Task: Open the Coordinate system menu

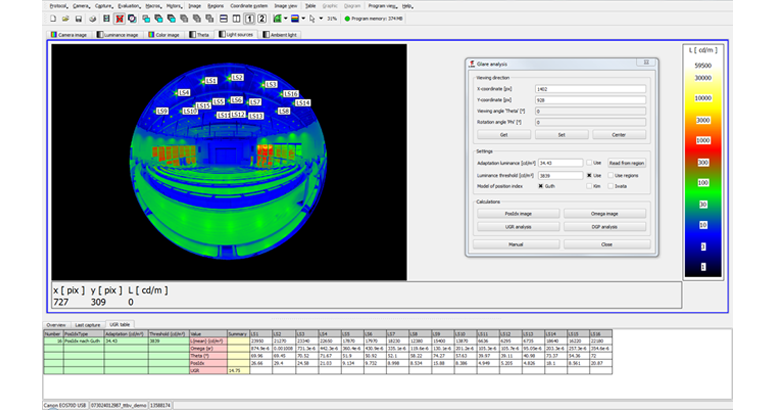Action: click(x=249, y=6)
